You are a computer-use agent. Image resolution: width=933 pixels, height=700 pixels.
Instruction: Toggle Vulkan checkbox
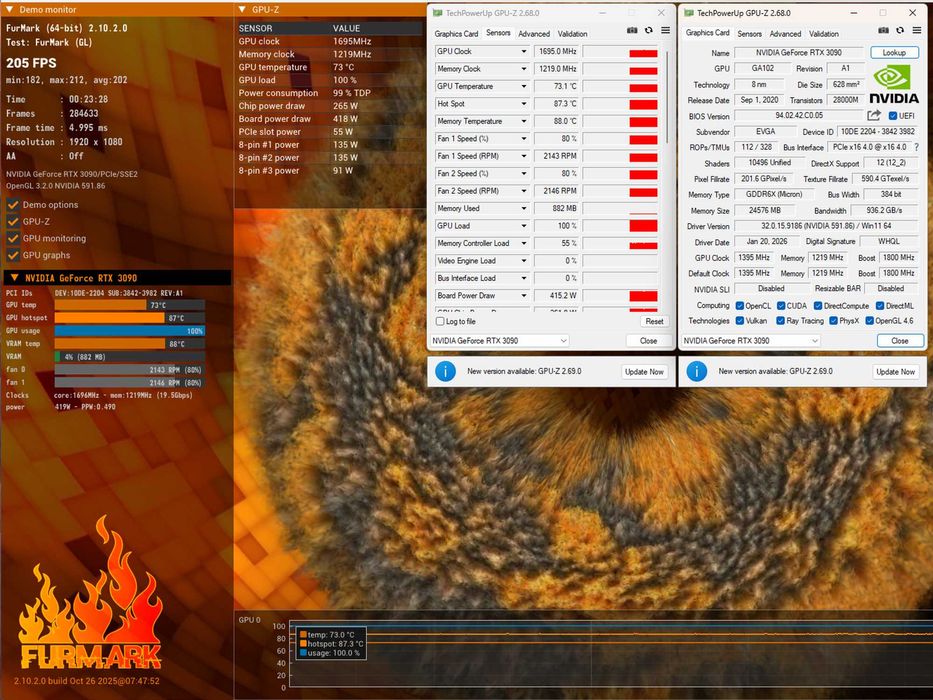click(x=740, y=321)
